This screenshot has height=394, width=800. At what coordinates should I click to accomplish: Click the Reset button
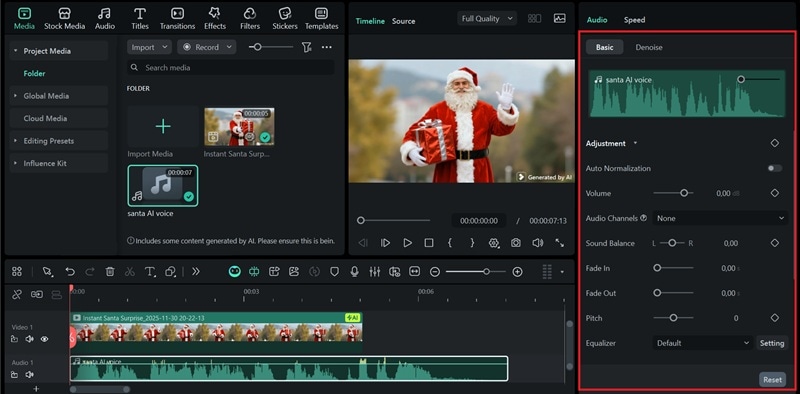[x=772, y=379]
